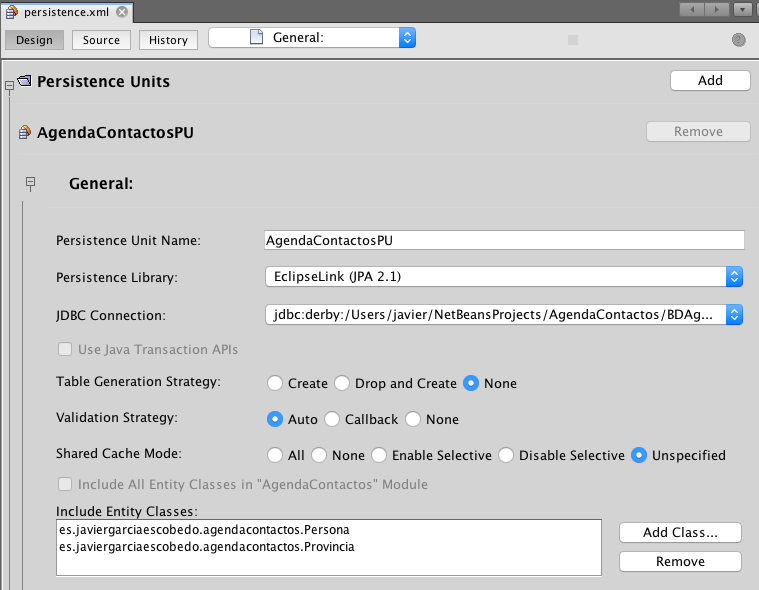Collapse the General section

pos(30,183)
